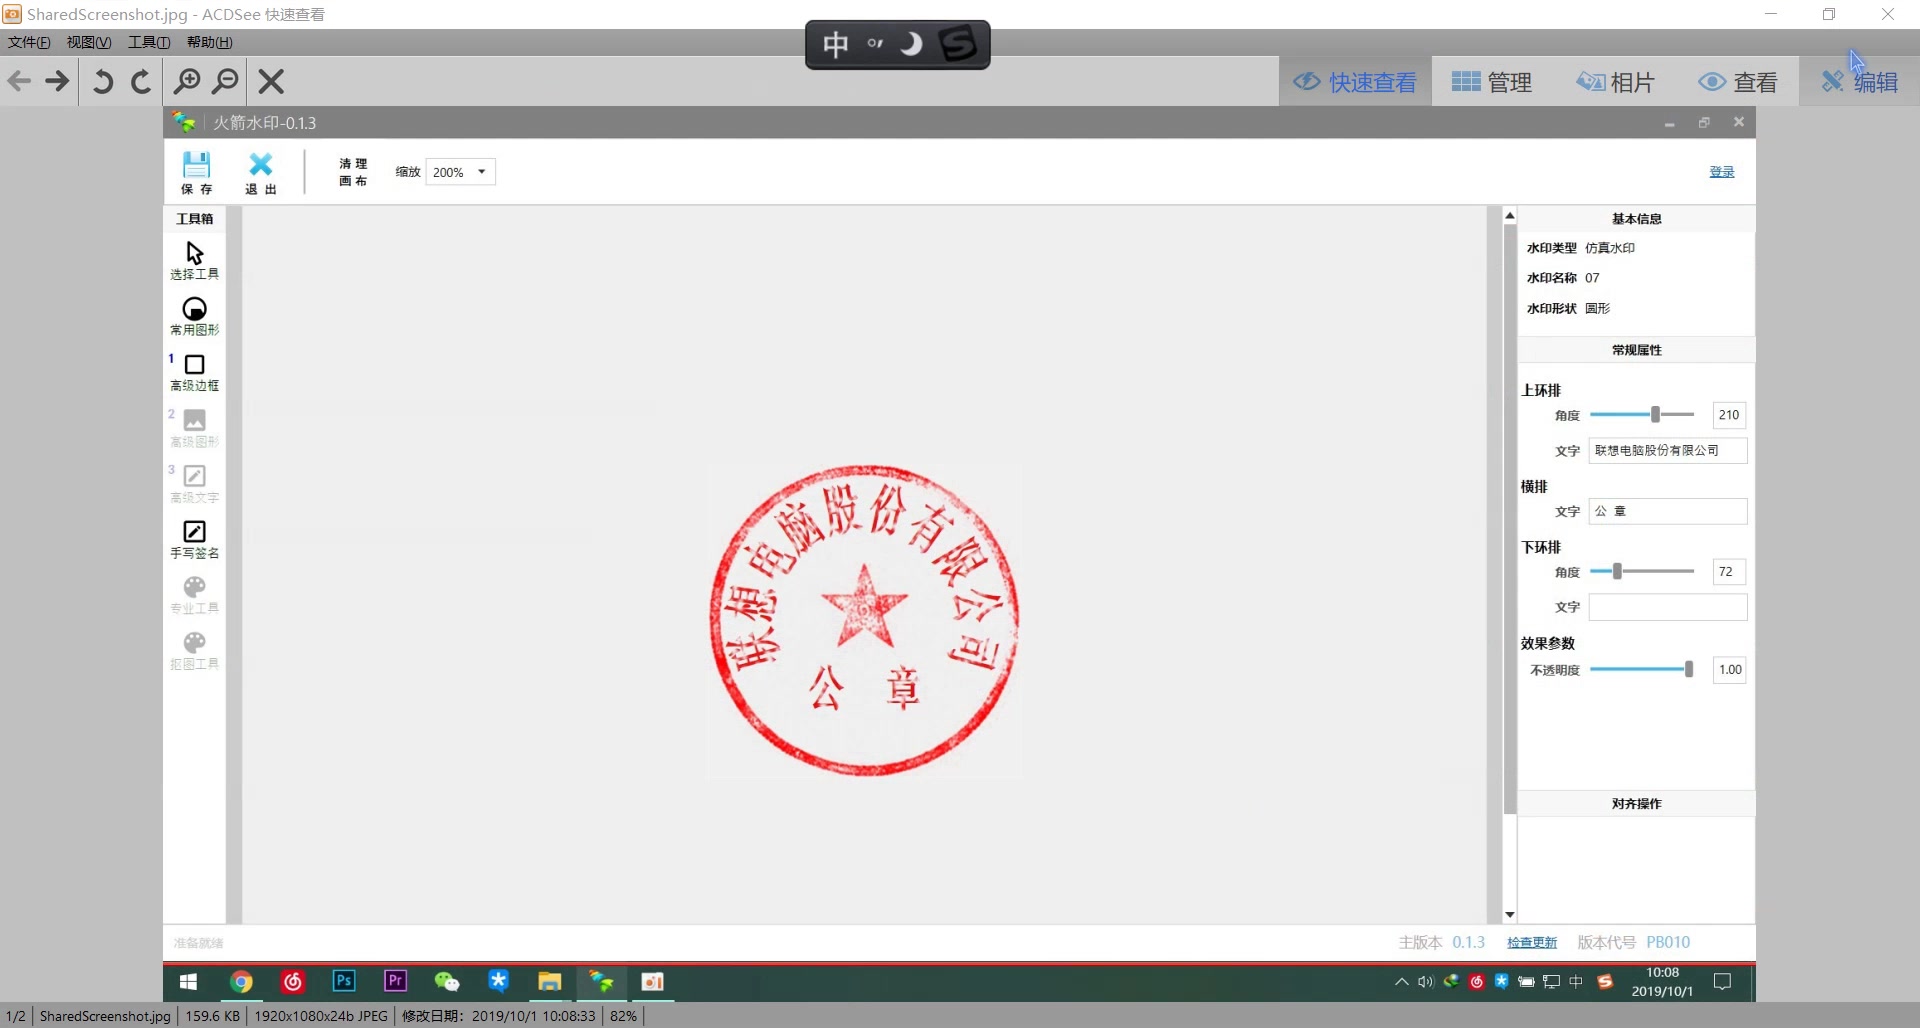The height and width of the screenshot is (1028, 1920).
Task: Switch to 管理 mode tab
Action: click(x=1491, y=82)
